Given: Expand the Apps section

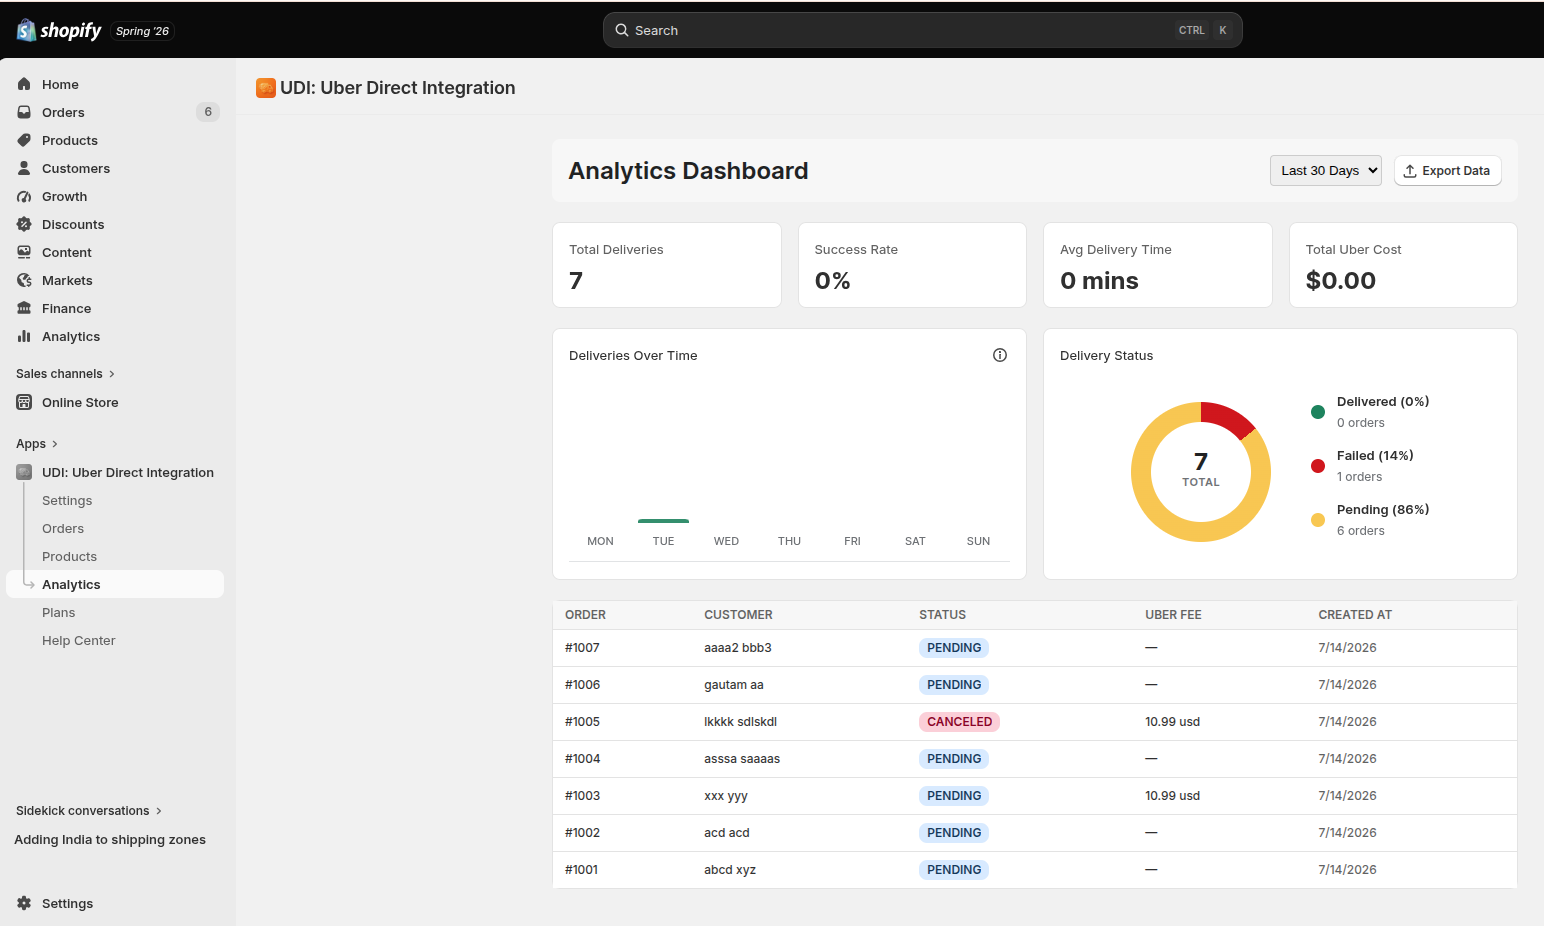Looking at the screenshot, I should [37, 443].
